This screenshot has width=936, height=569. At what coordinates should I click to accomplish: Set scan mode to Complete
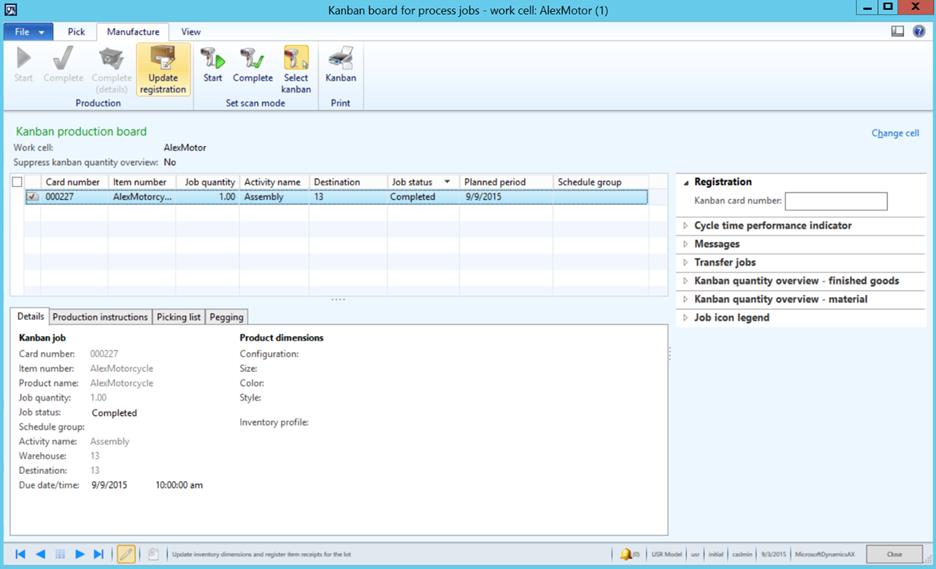click(x=253, y=64)
